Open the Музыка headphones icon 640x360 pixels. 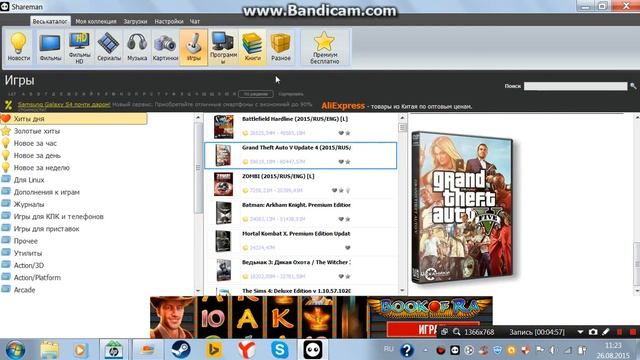click(x=137, y=47)
